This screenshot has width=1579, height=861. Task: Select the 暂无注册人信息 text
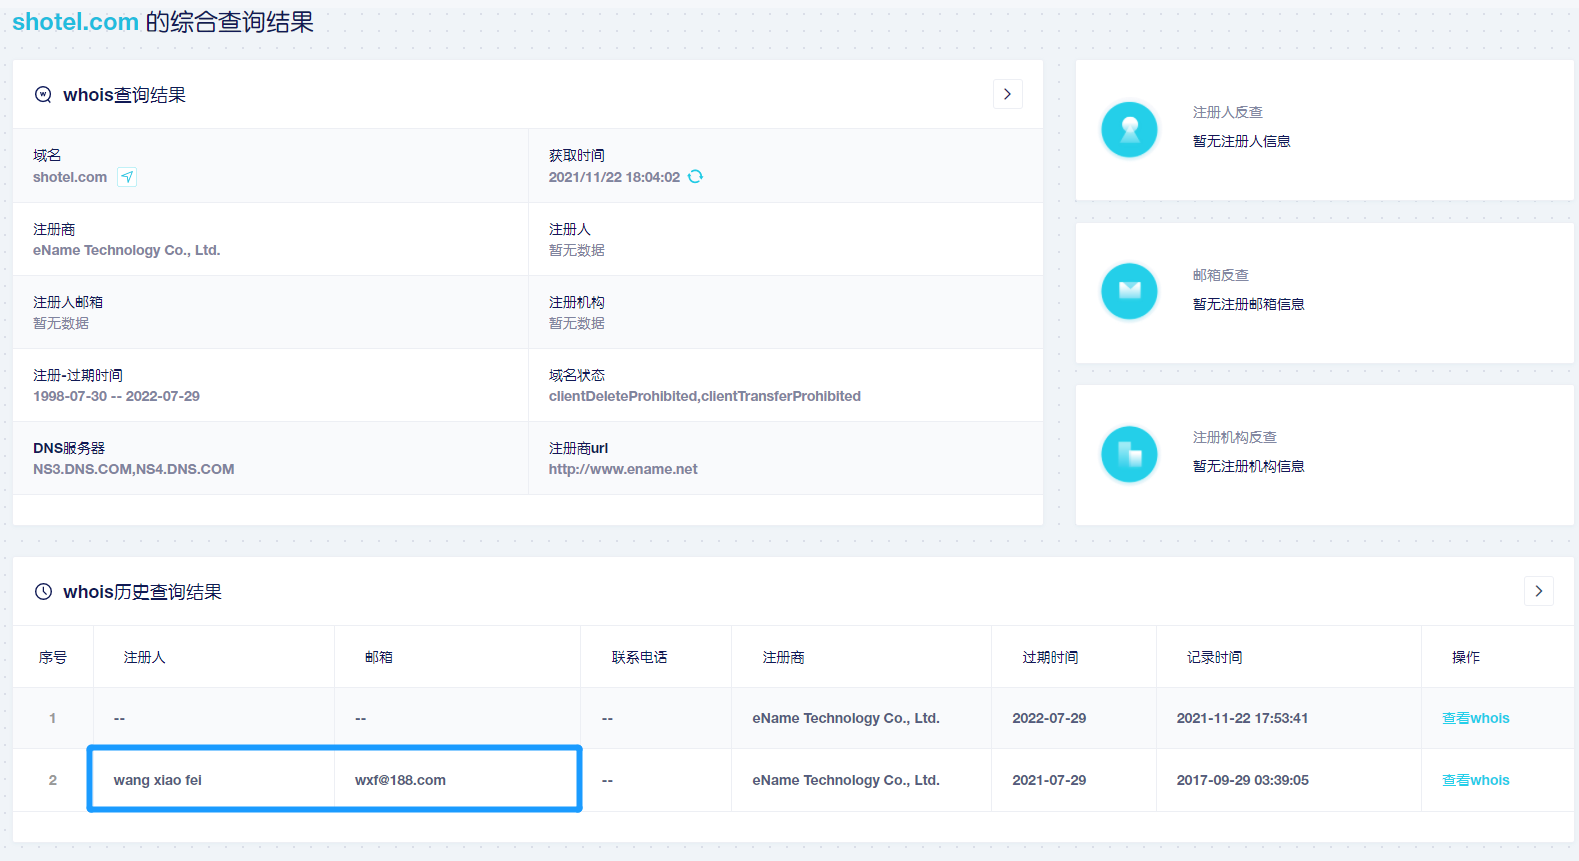point(1242,141)
